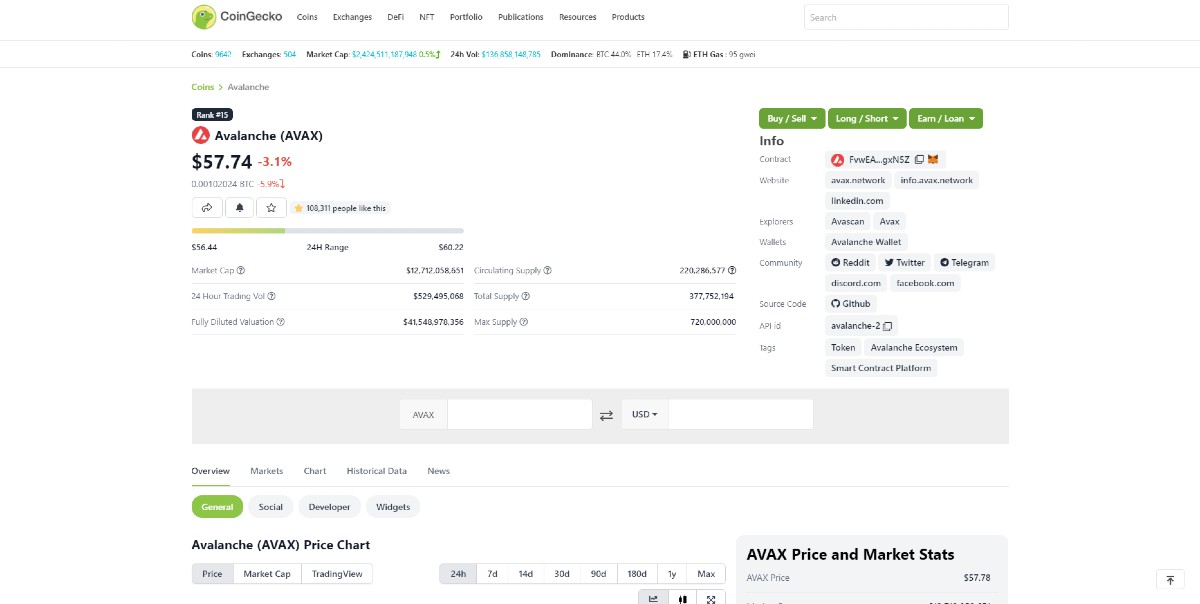Jump back to top of page
Image resolution: width=1200 pixels, height=604 pixels.
1170,580
